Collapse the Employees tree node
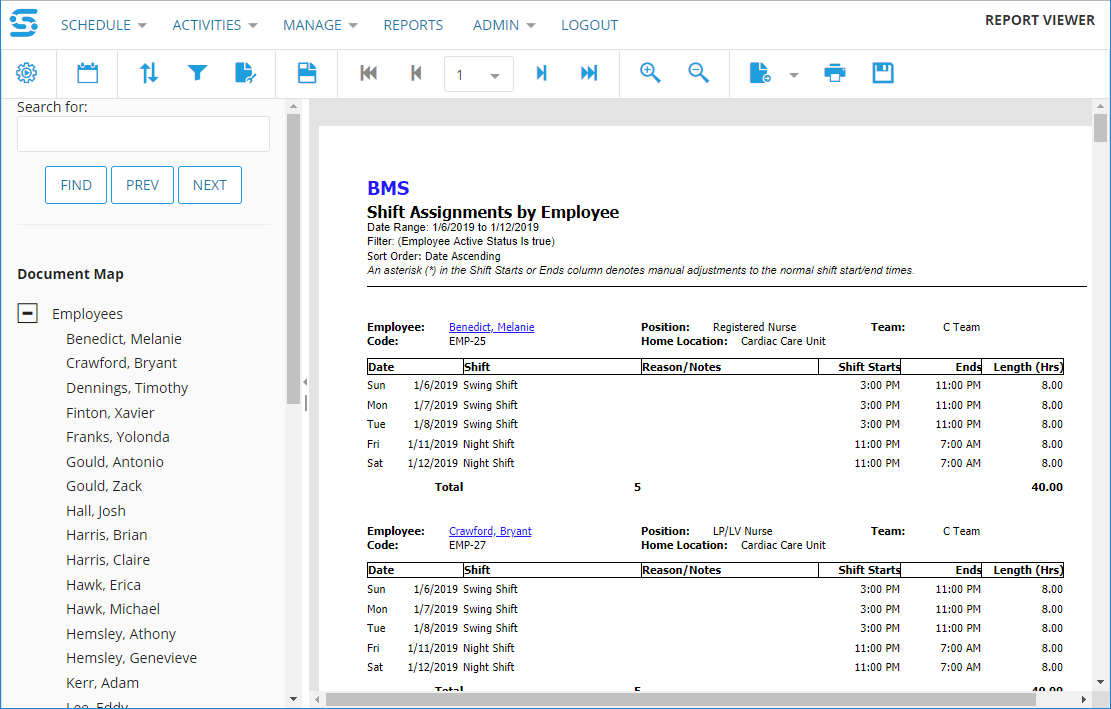Viewport: 1111px width, 709px height. (x=28, y=314)
